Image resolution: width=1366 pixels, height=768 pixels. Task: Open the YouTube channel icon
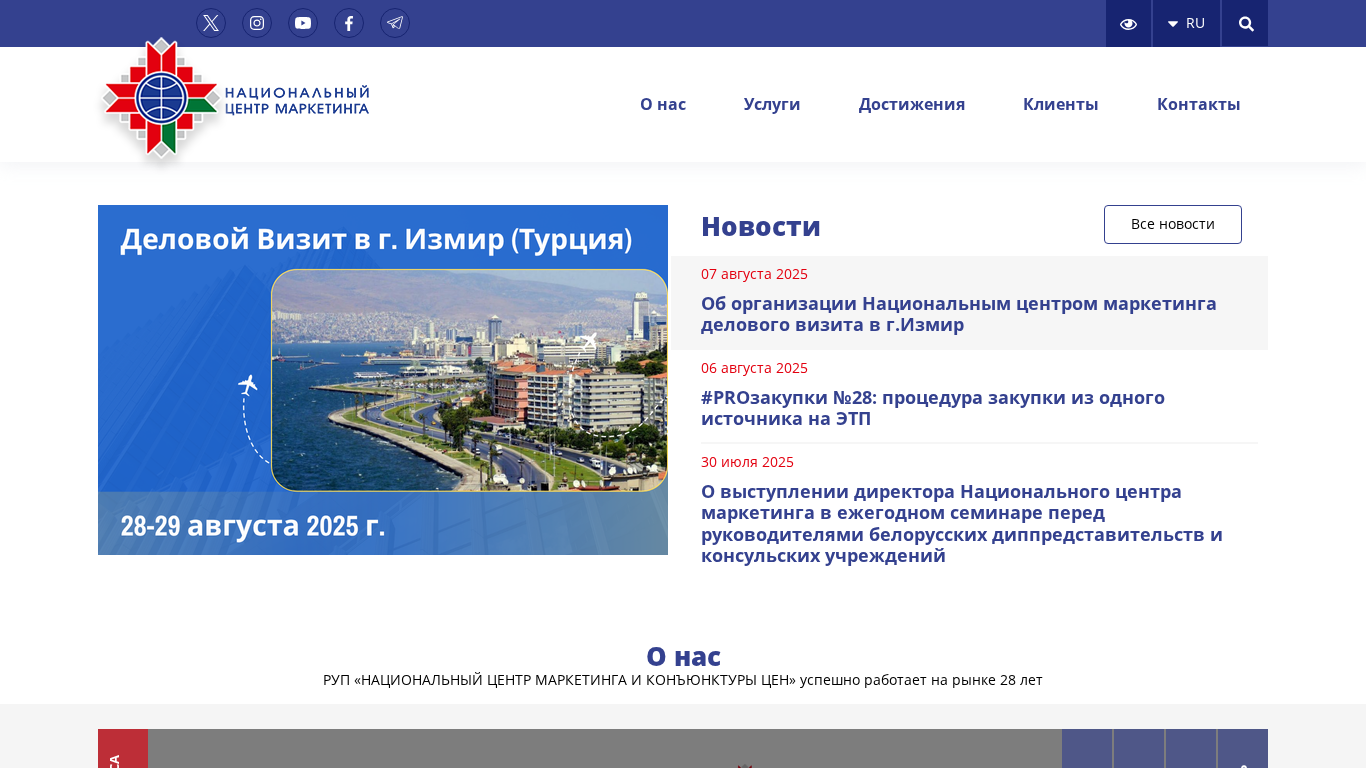pyautogui.click(x=303, y=23)
